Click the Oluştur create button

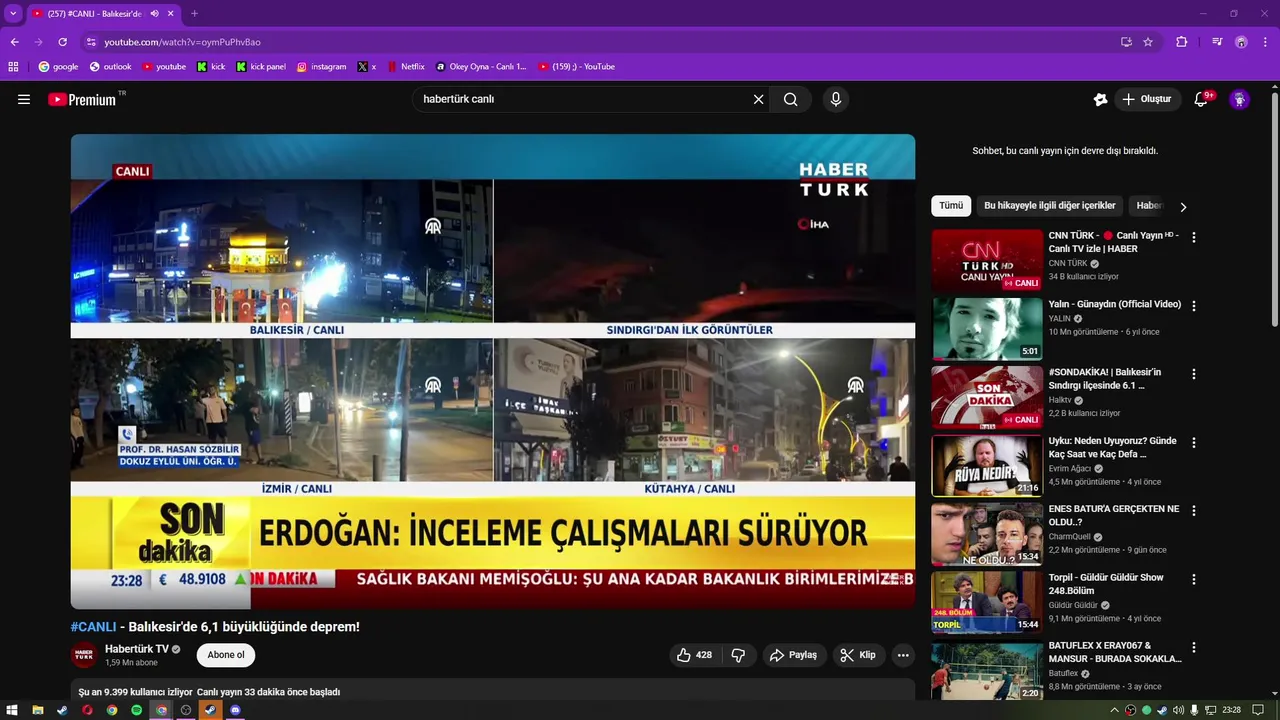coord(1147,99)
